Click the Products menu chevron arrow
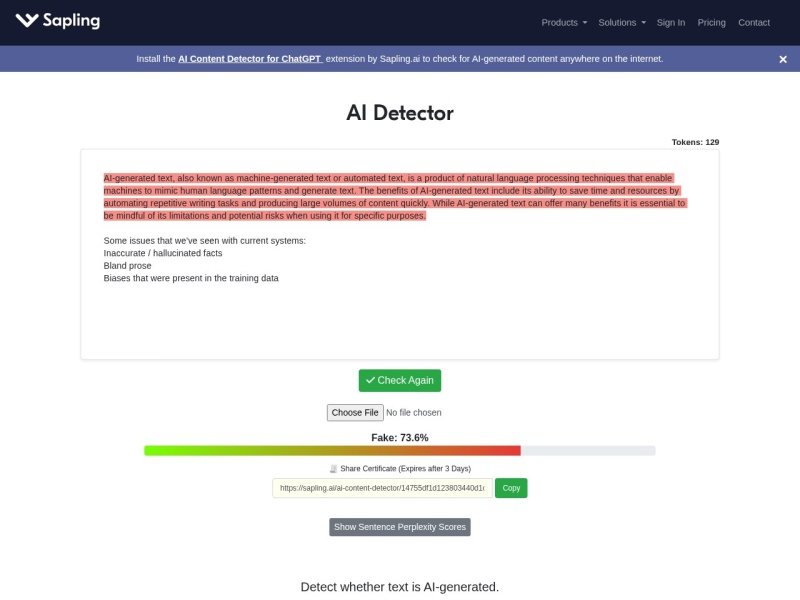The height and width of the screenshot is (600, 800). coord(584,22)
